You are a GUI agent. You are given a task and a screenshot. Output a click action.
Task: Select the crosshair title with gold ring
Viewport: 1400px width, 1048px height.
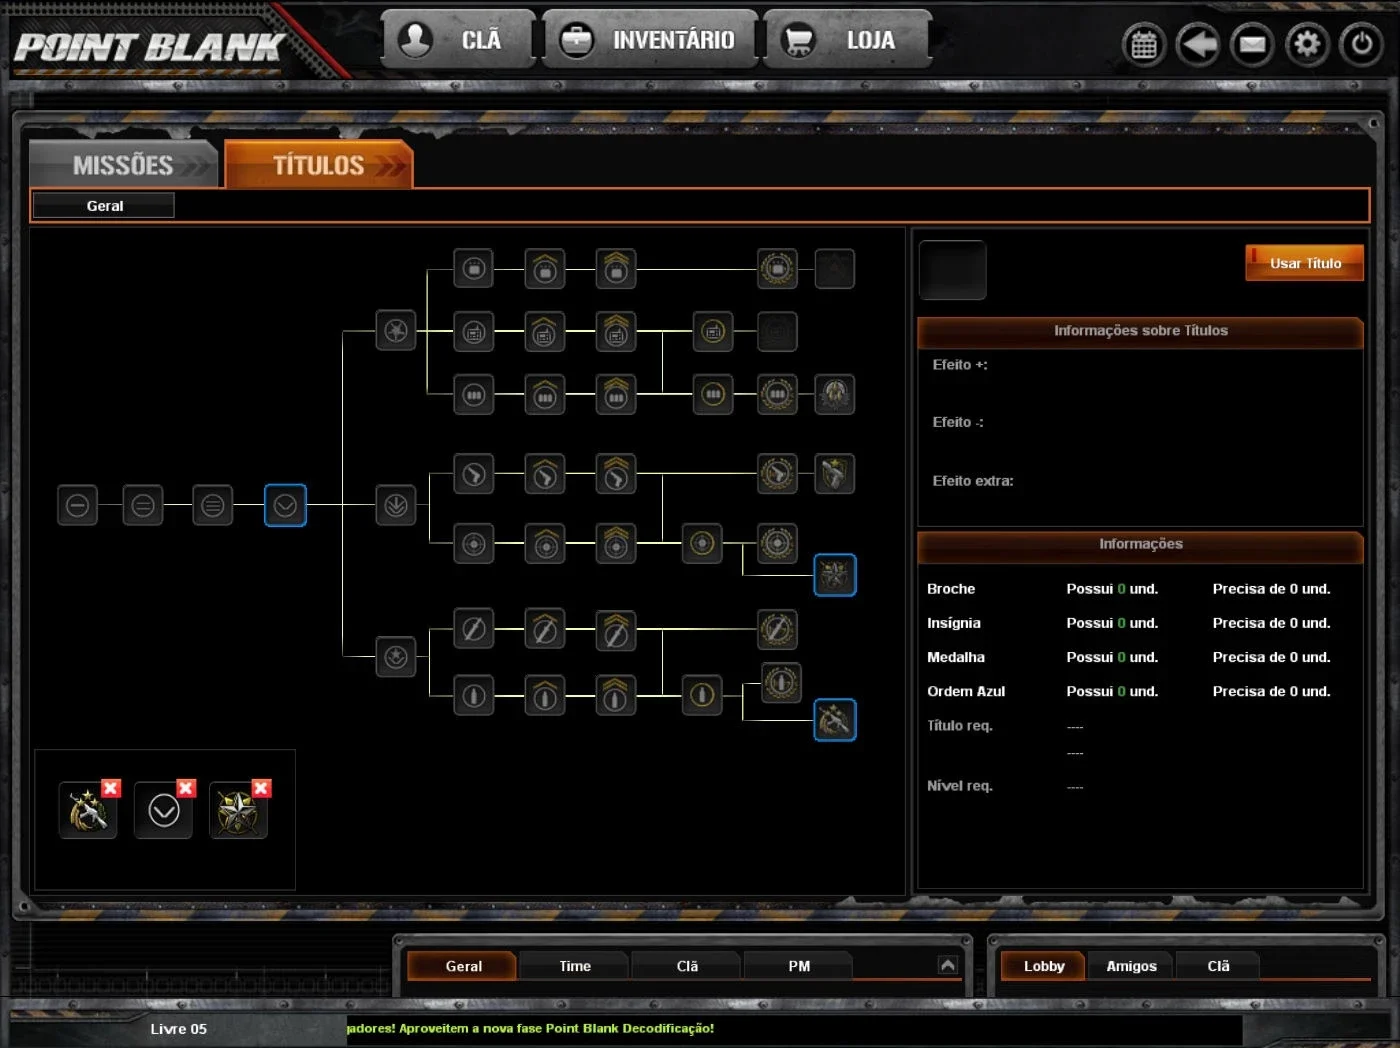pyautogui.click(x=702, y=544)
